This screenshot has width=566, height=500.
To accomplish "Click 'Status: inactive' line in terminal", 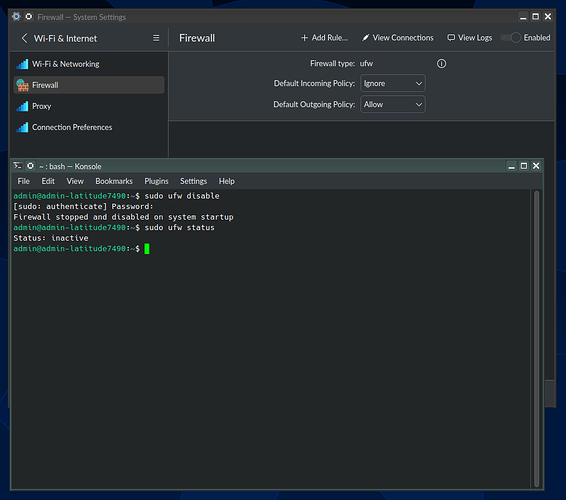I will (x=51, y=238).
